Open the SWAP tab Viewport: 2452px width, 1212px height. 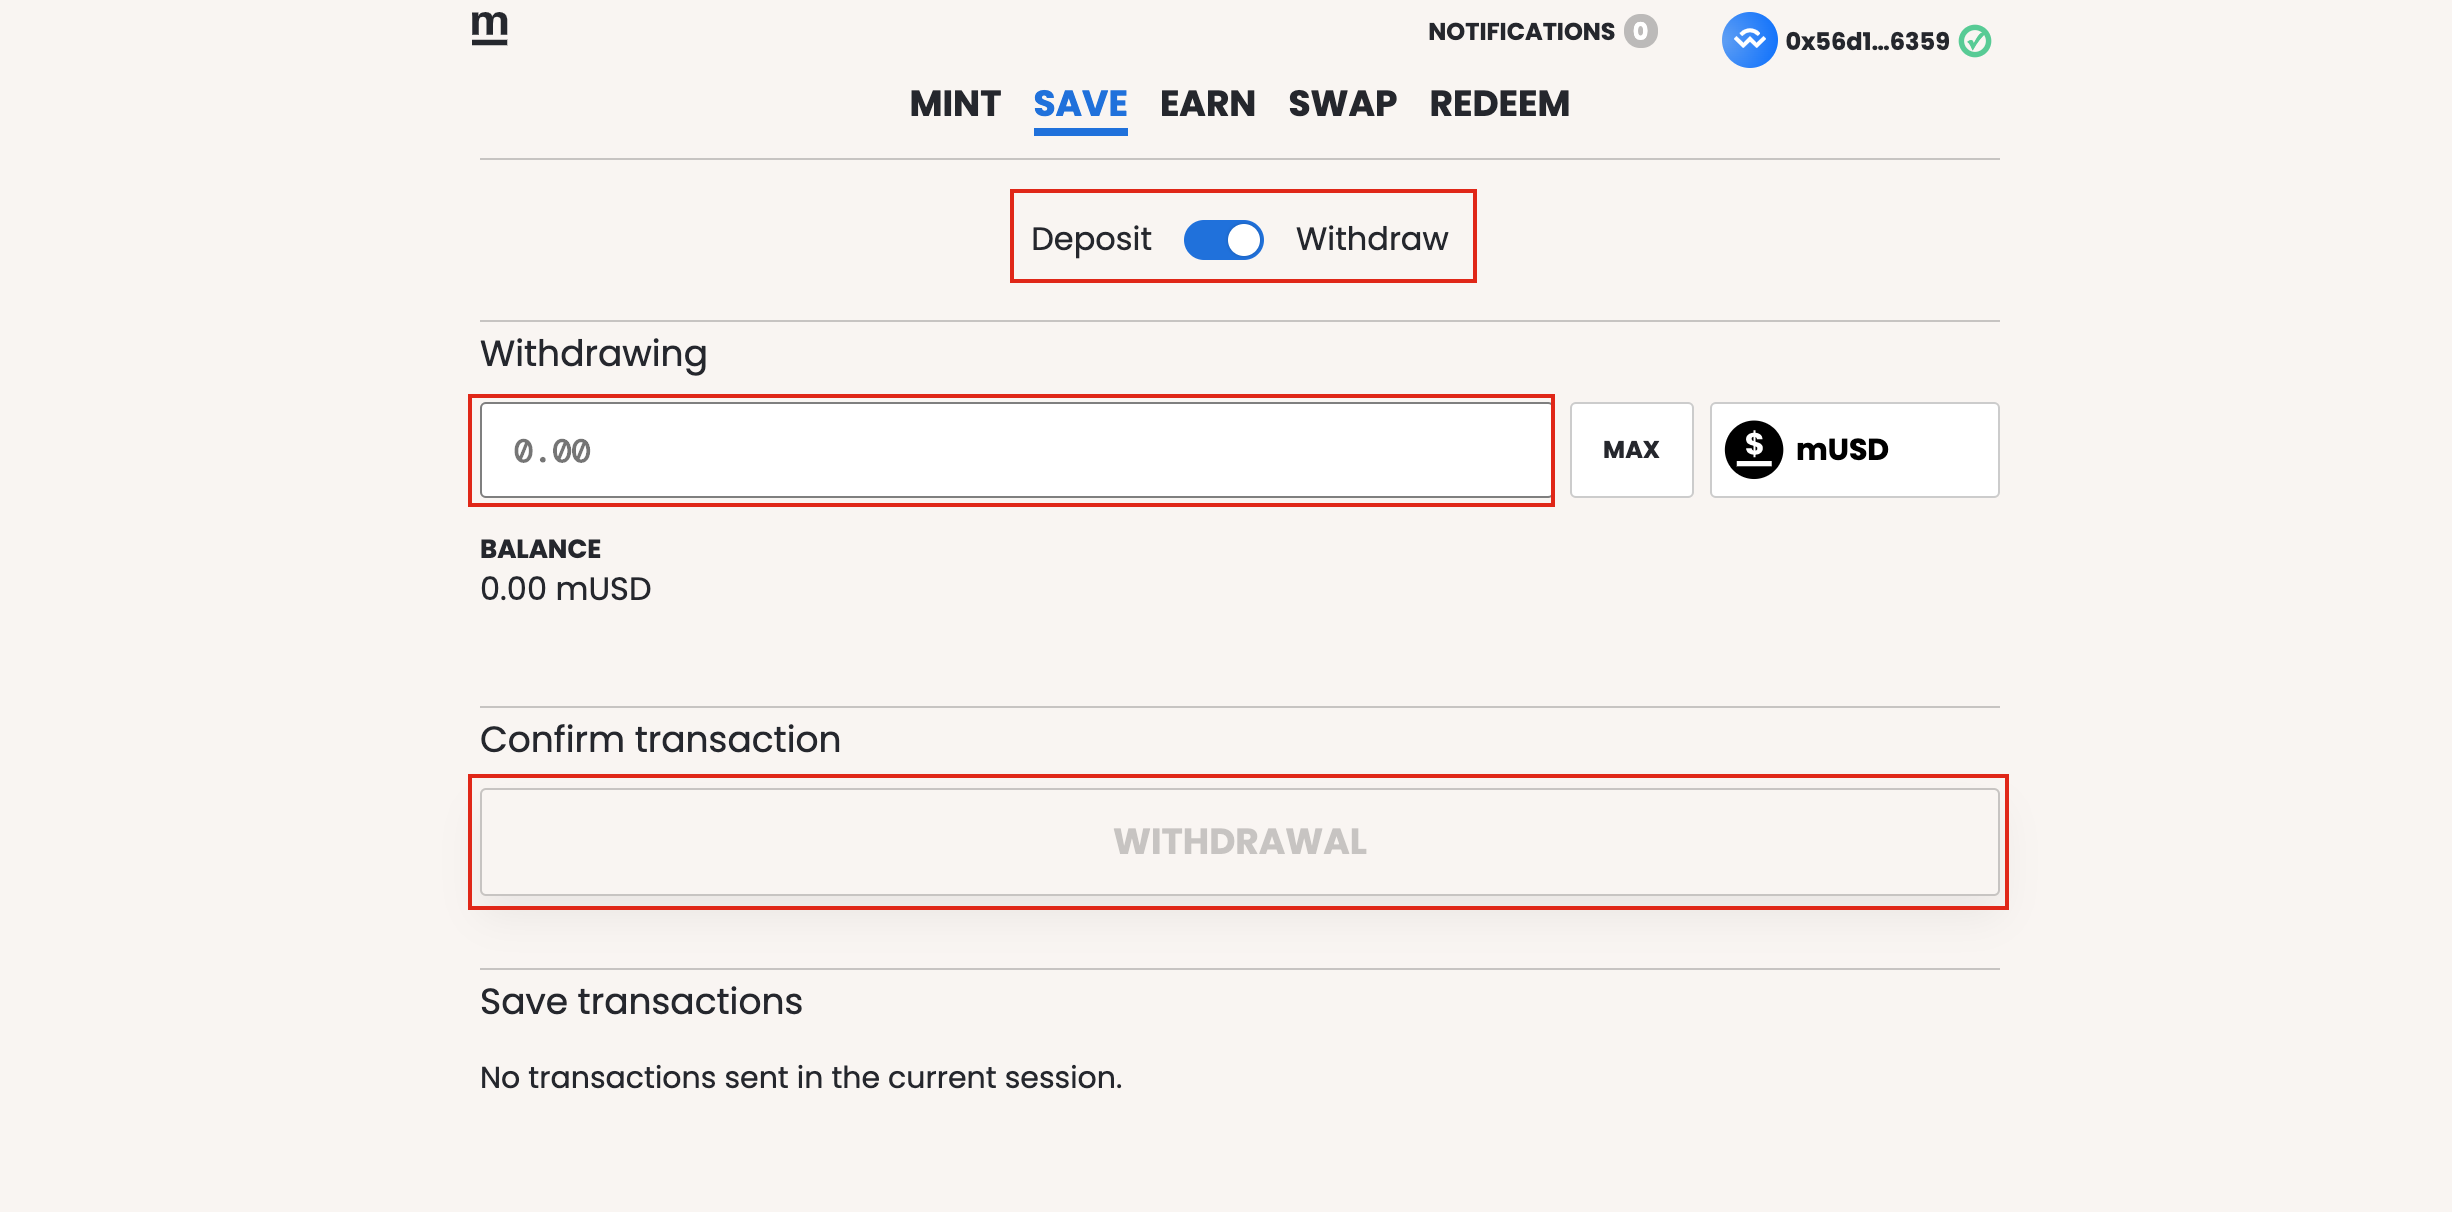point(1343,104)
